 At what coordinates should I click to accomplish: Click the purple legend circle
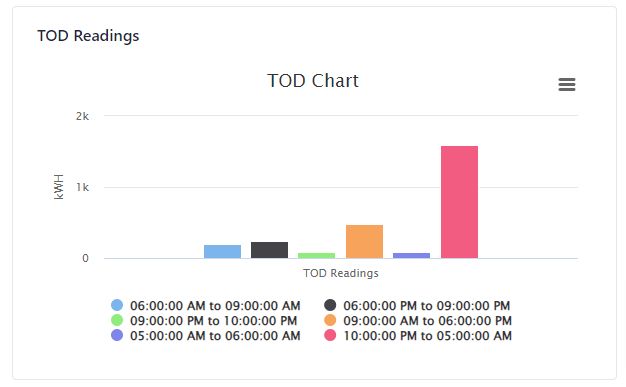point(117,335)
